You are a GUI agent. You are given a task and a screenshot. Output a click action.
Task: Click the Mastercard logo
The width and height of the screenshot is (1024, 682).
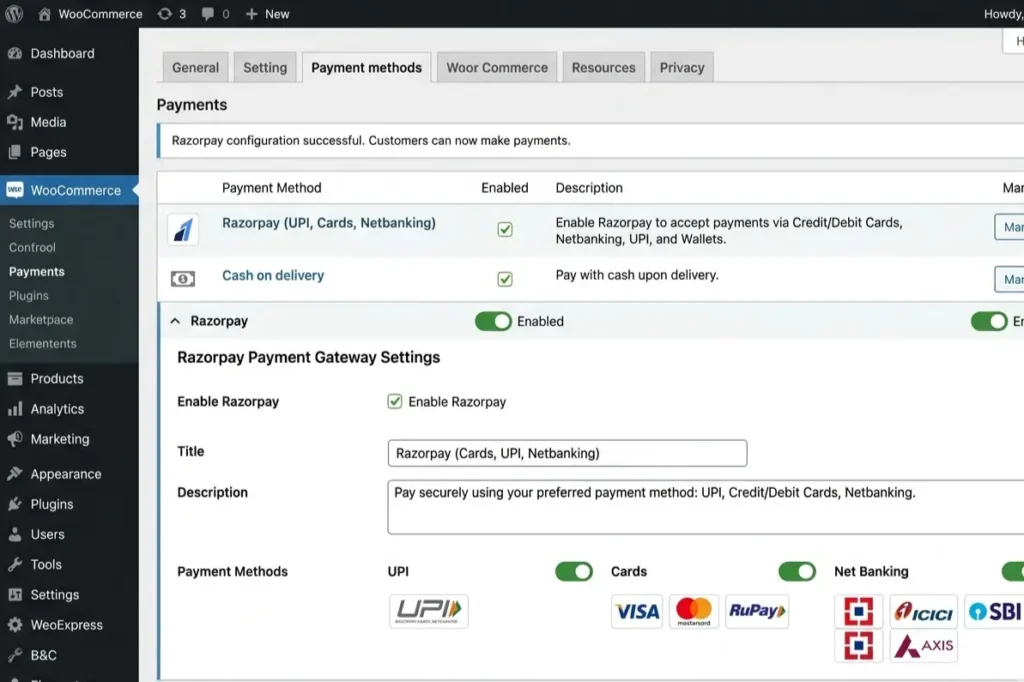(694, 611)
